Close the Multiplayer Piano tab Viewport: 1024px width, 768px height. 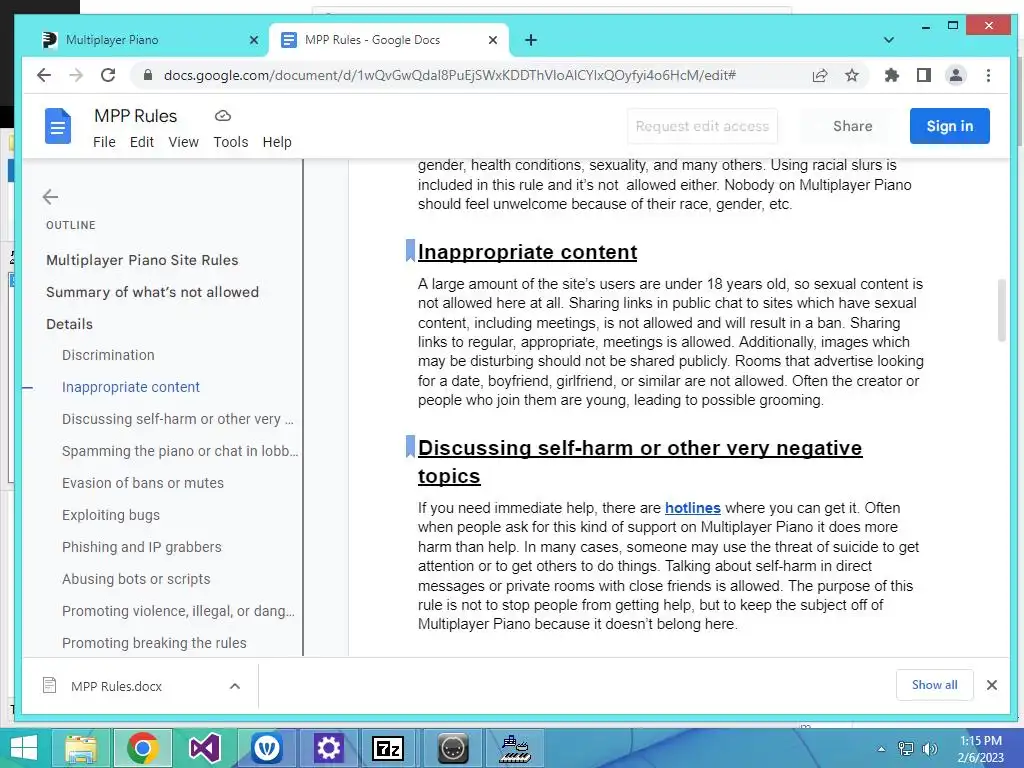point(254,40)
